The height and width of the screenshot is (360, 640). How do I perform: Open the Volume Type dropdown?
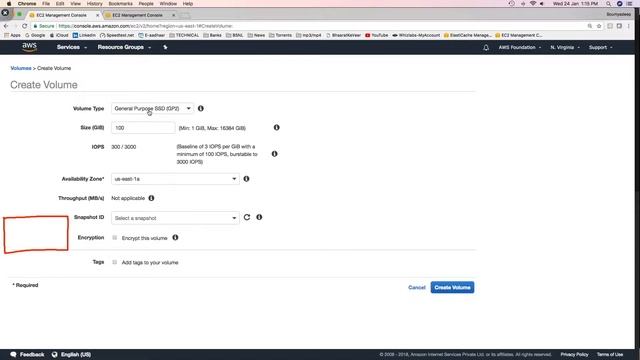click(152, 109)
